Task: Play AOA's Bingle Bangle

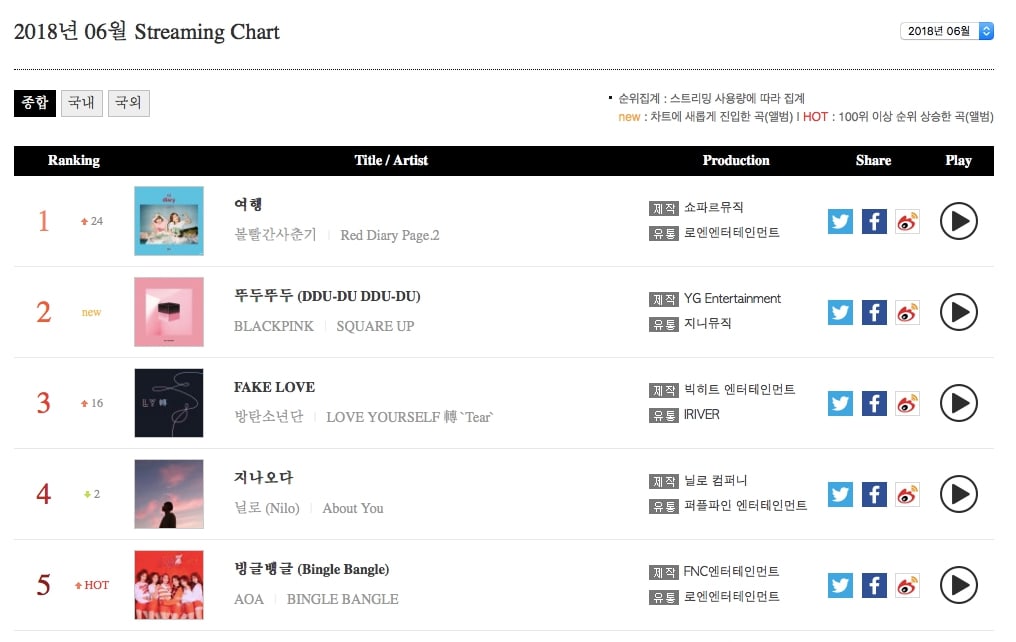Action: [958, 585]
